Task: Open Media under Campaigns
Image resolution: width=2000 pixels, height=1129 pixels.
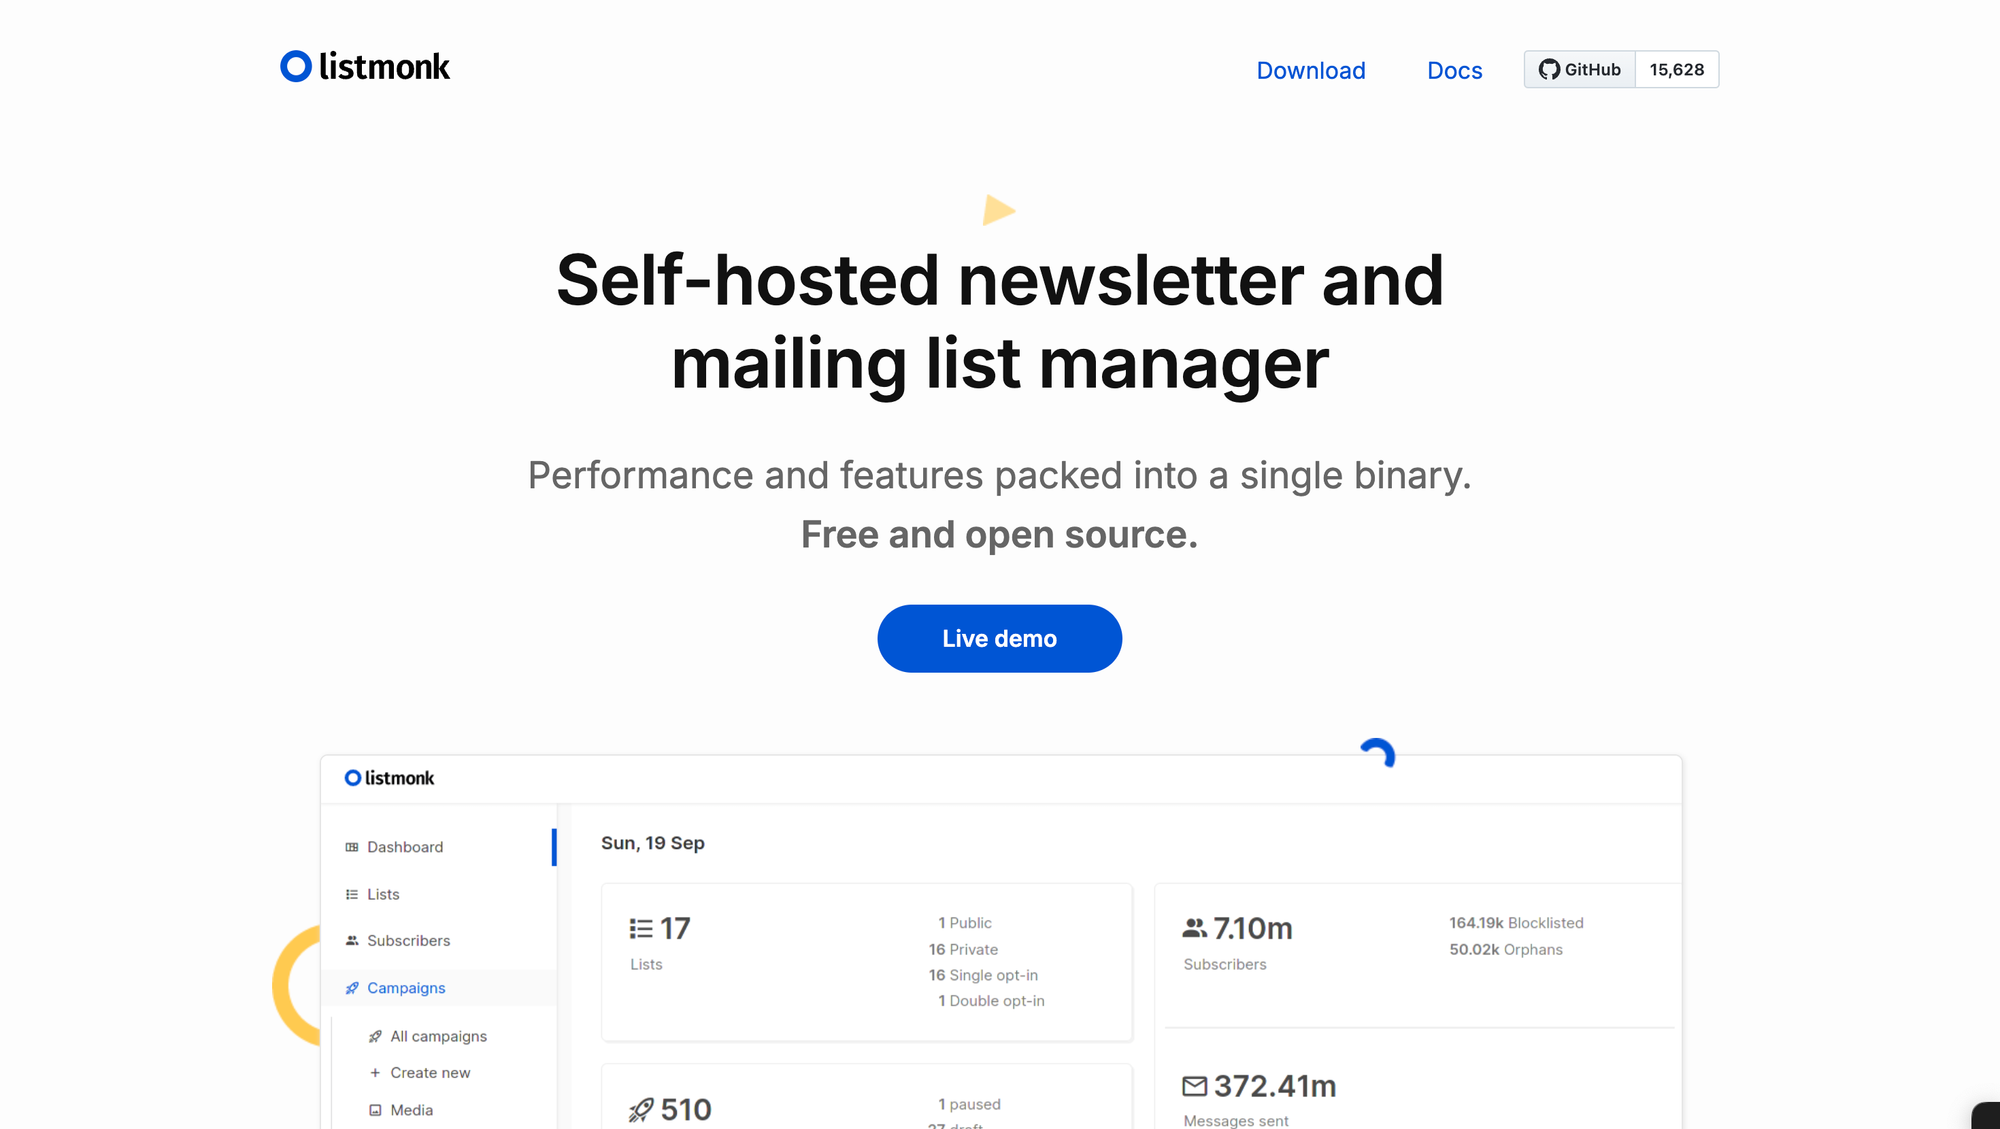Action: click(x=411, y=1110)
